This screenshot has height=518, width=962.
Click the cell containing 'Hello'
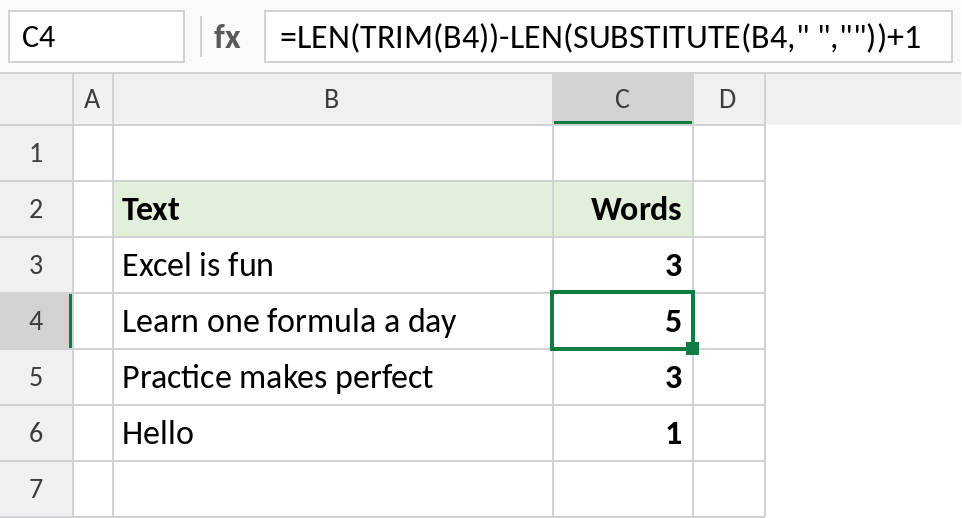(333, 433)
